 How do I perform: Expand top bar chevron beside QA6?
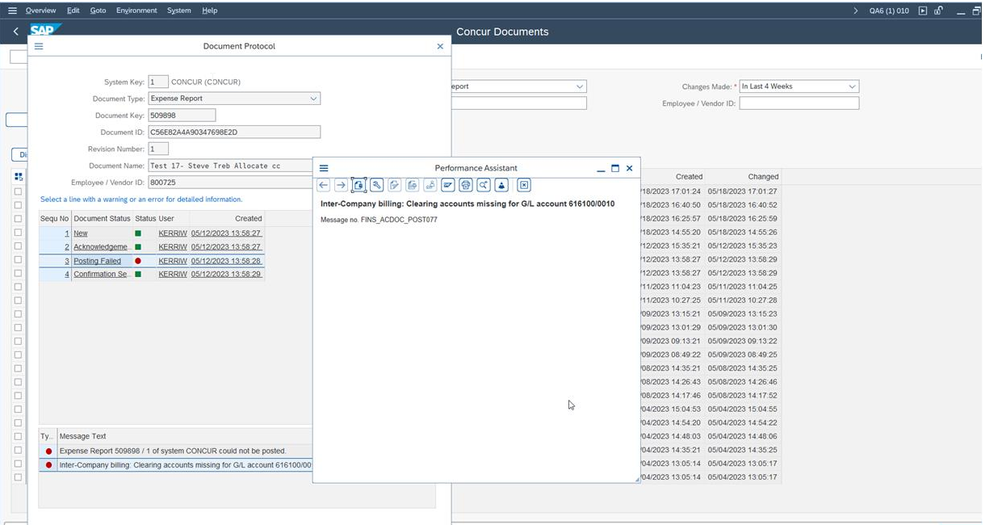tap(855, 10)
